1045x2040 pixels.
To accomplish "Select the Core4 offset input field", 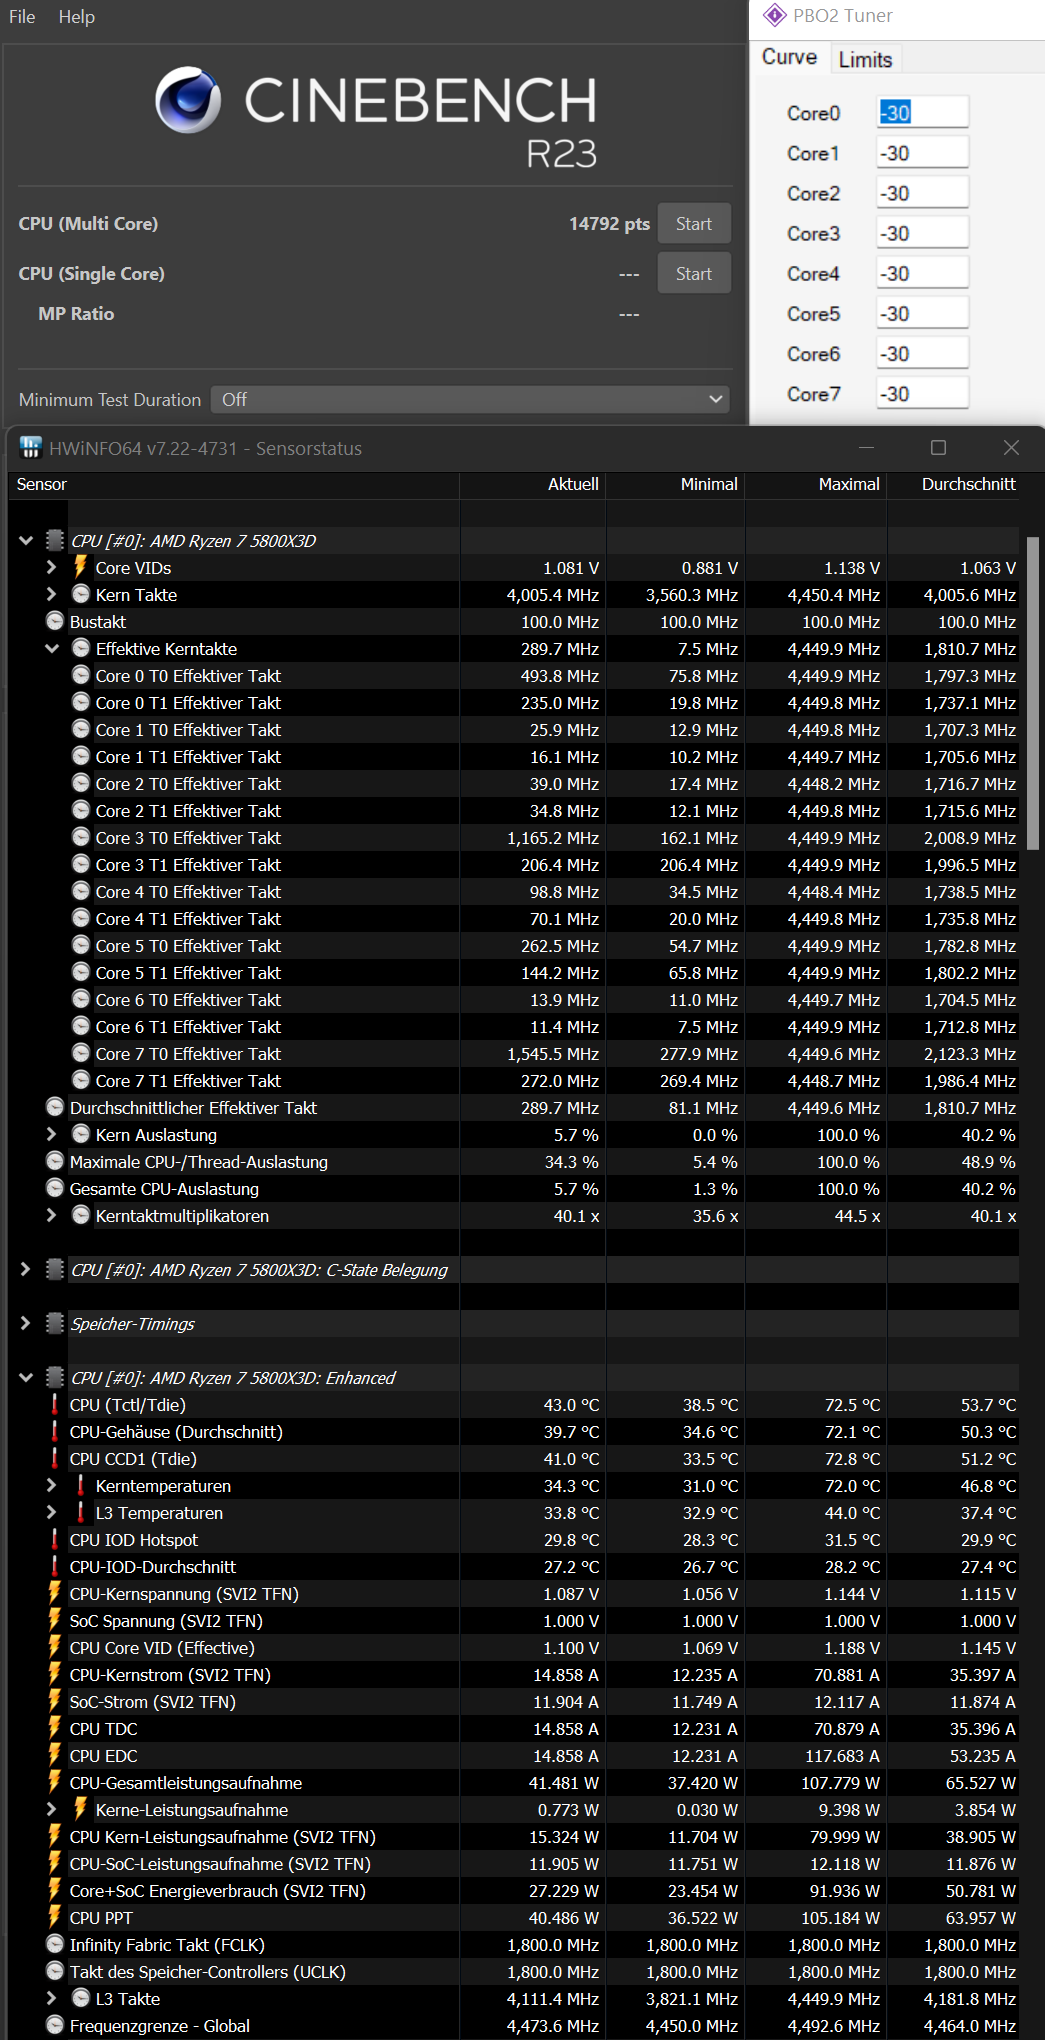I will 922,272.
